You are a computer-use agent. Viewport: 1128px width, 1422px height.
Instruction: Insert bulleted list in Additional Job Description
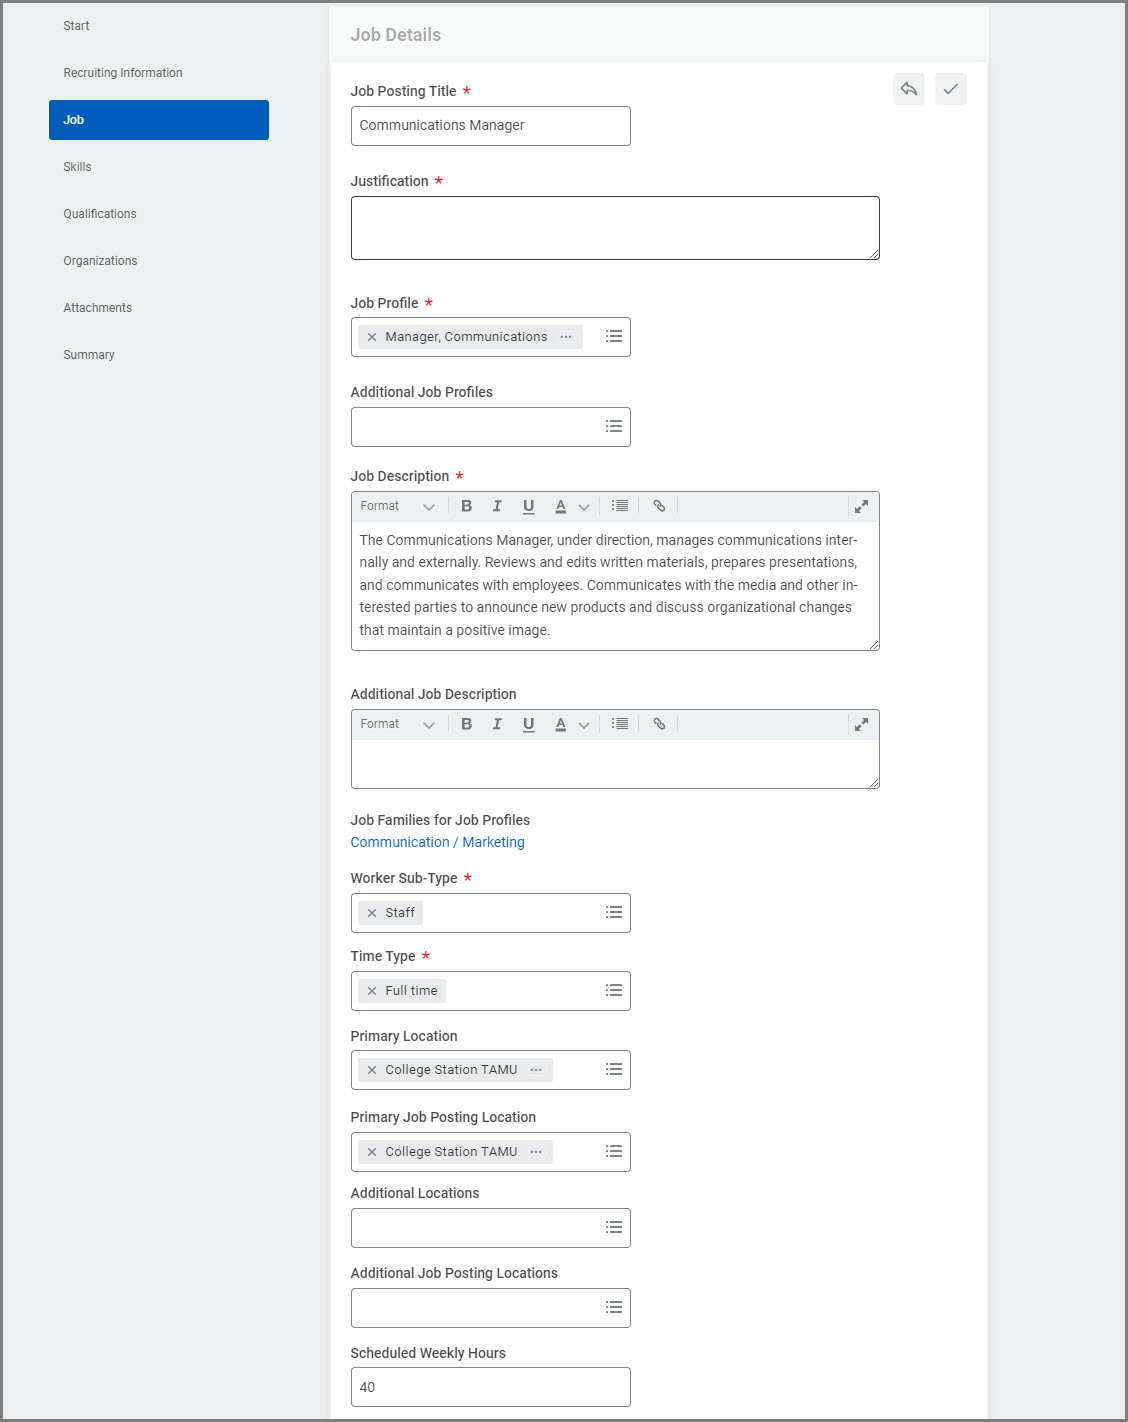[x=620, y=724]
